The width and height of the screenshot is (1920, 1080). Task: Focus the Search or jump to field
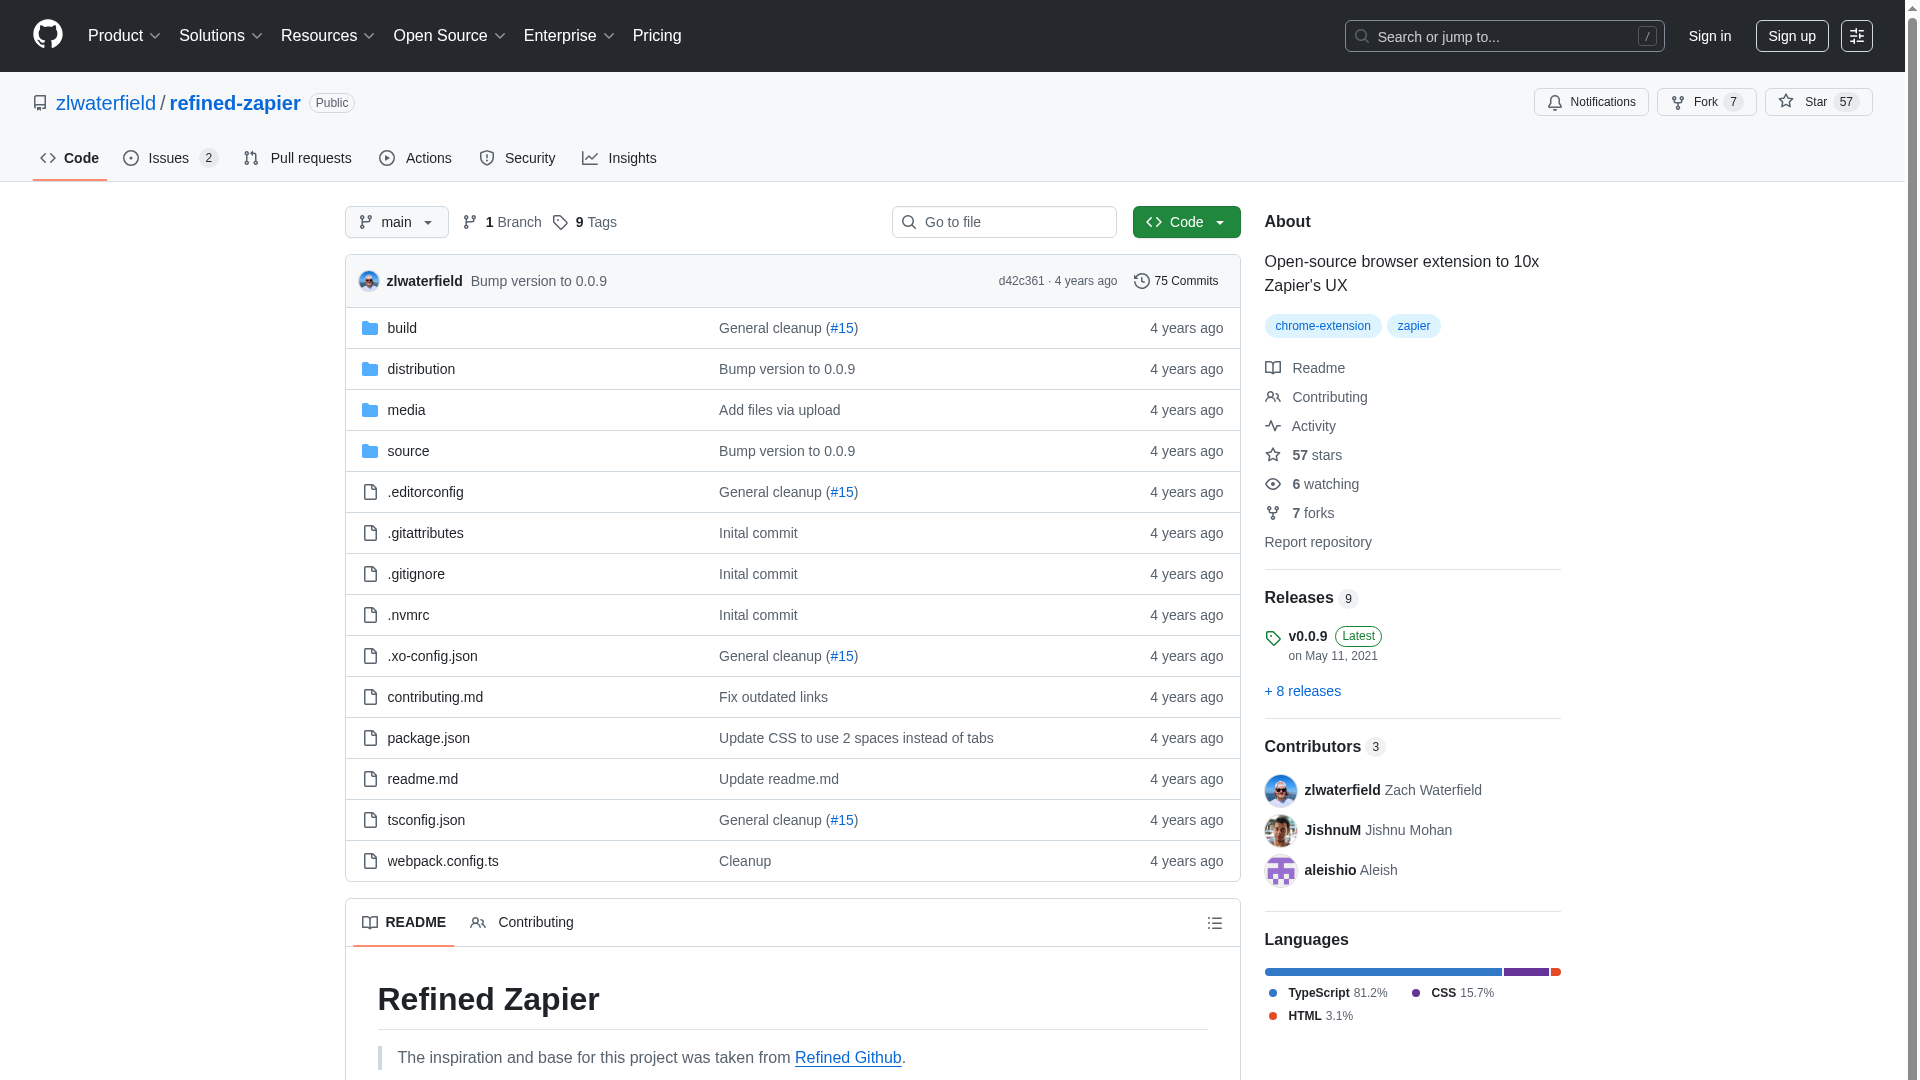point(1504,36)
